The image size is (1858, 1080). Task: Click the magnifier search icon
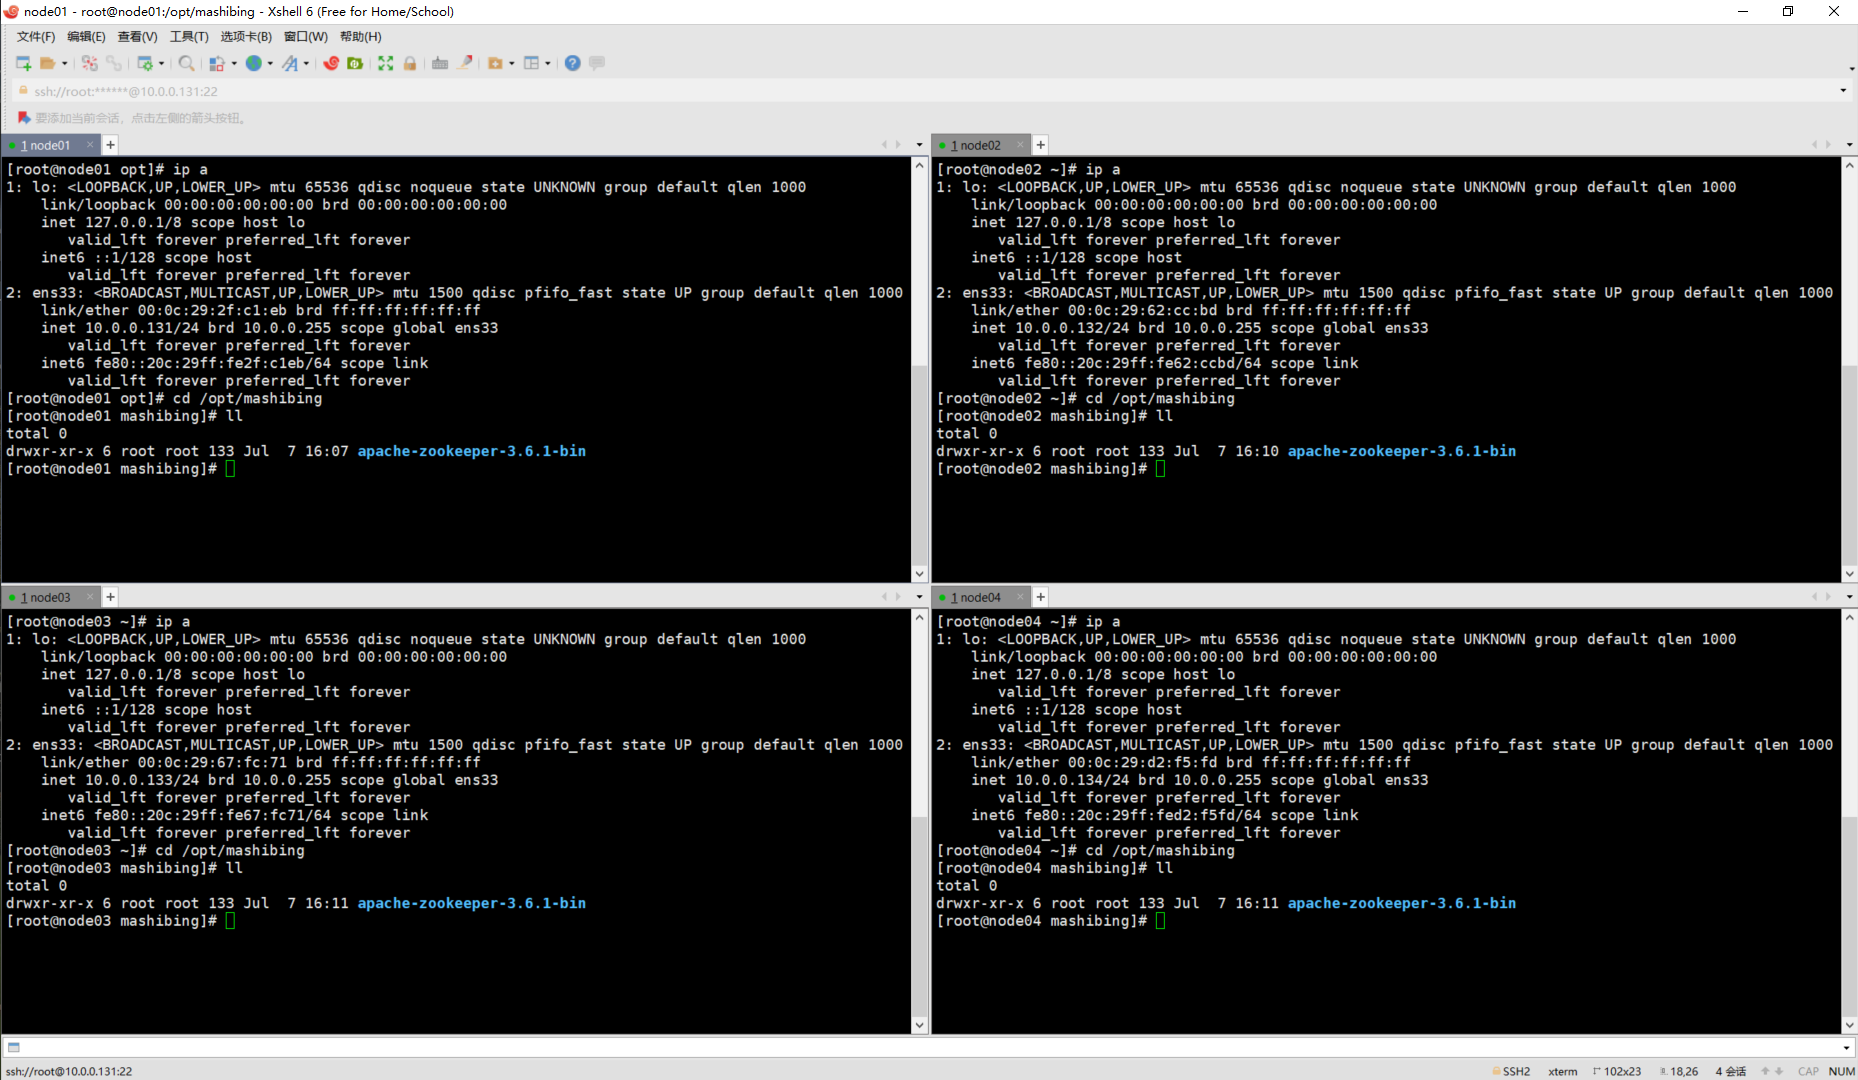[186, 63]
